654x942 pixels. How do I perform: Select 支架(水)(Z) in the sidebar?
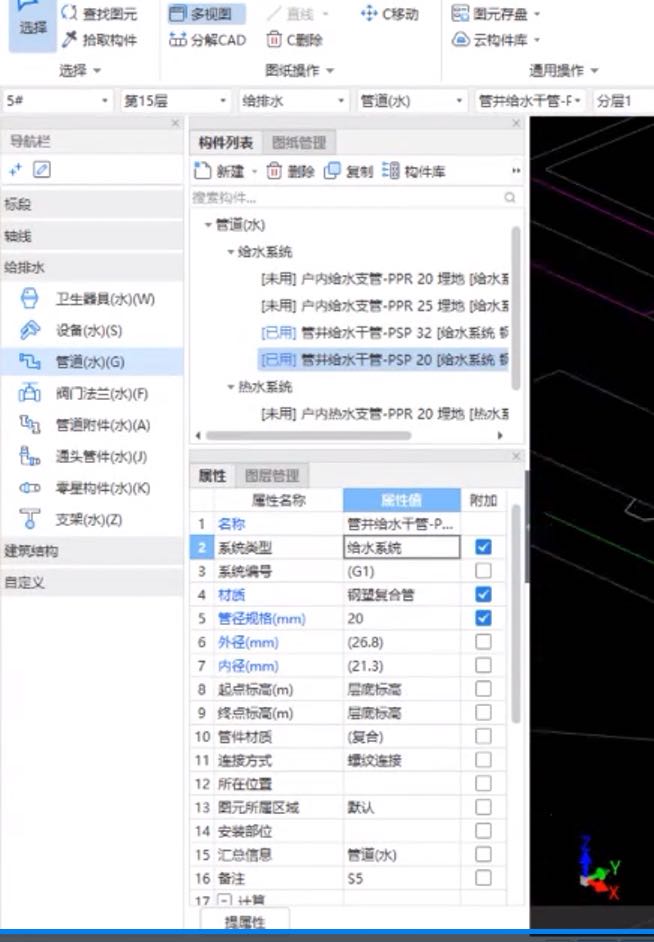(x=92, y=520)
